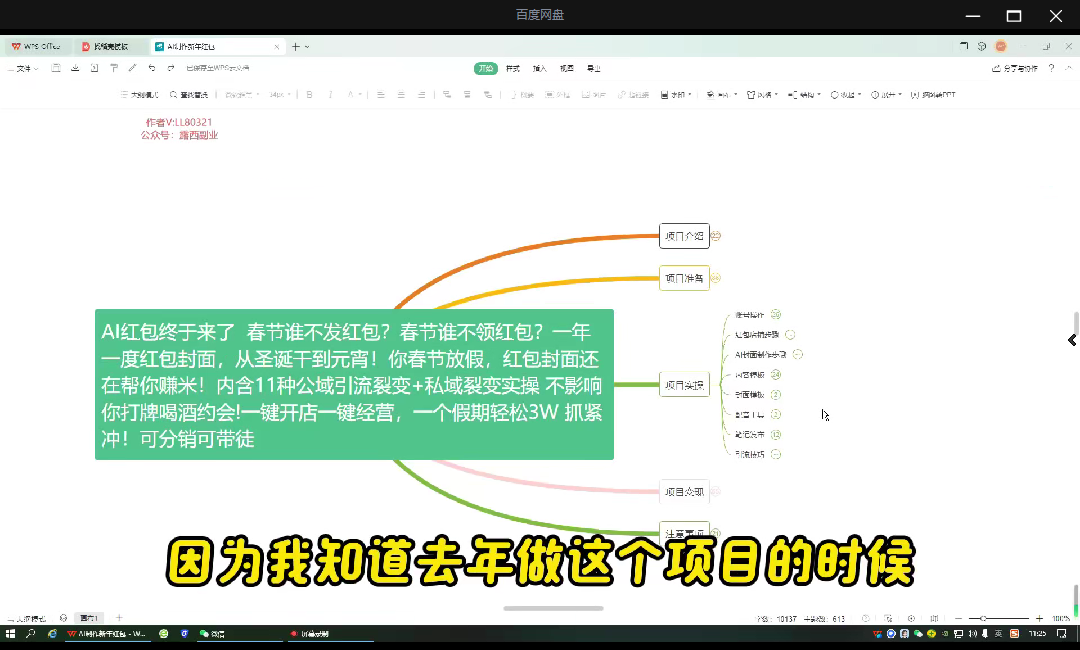Collapse children of the 项目介绍 node
The width and height of the screenshot is (1080, 650).
point(716,237)
